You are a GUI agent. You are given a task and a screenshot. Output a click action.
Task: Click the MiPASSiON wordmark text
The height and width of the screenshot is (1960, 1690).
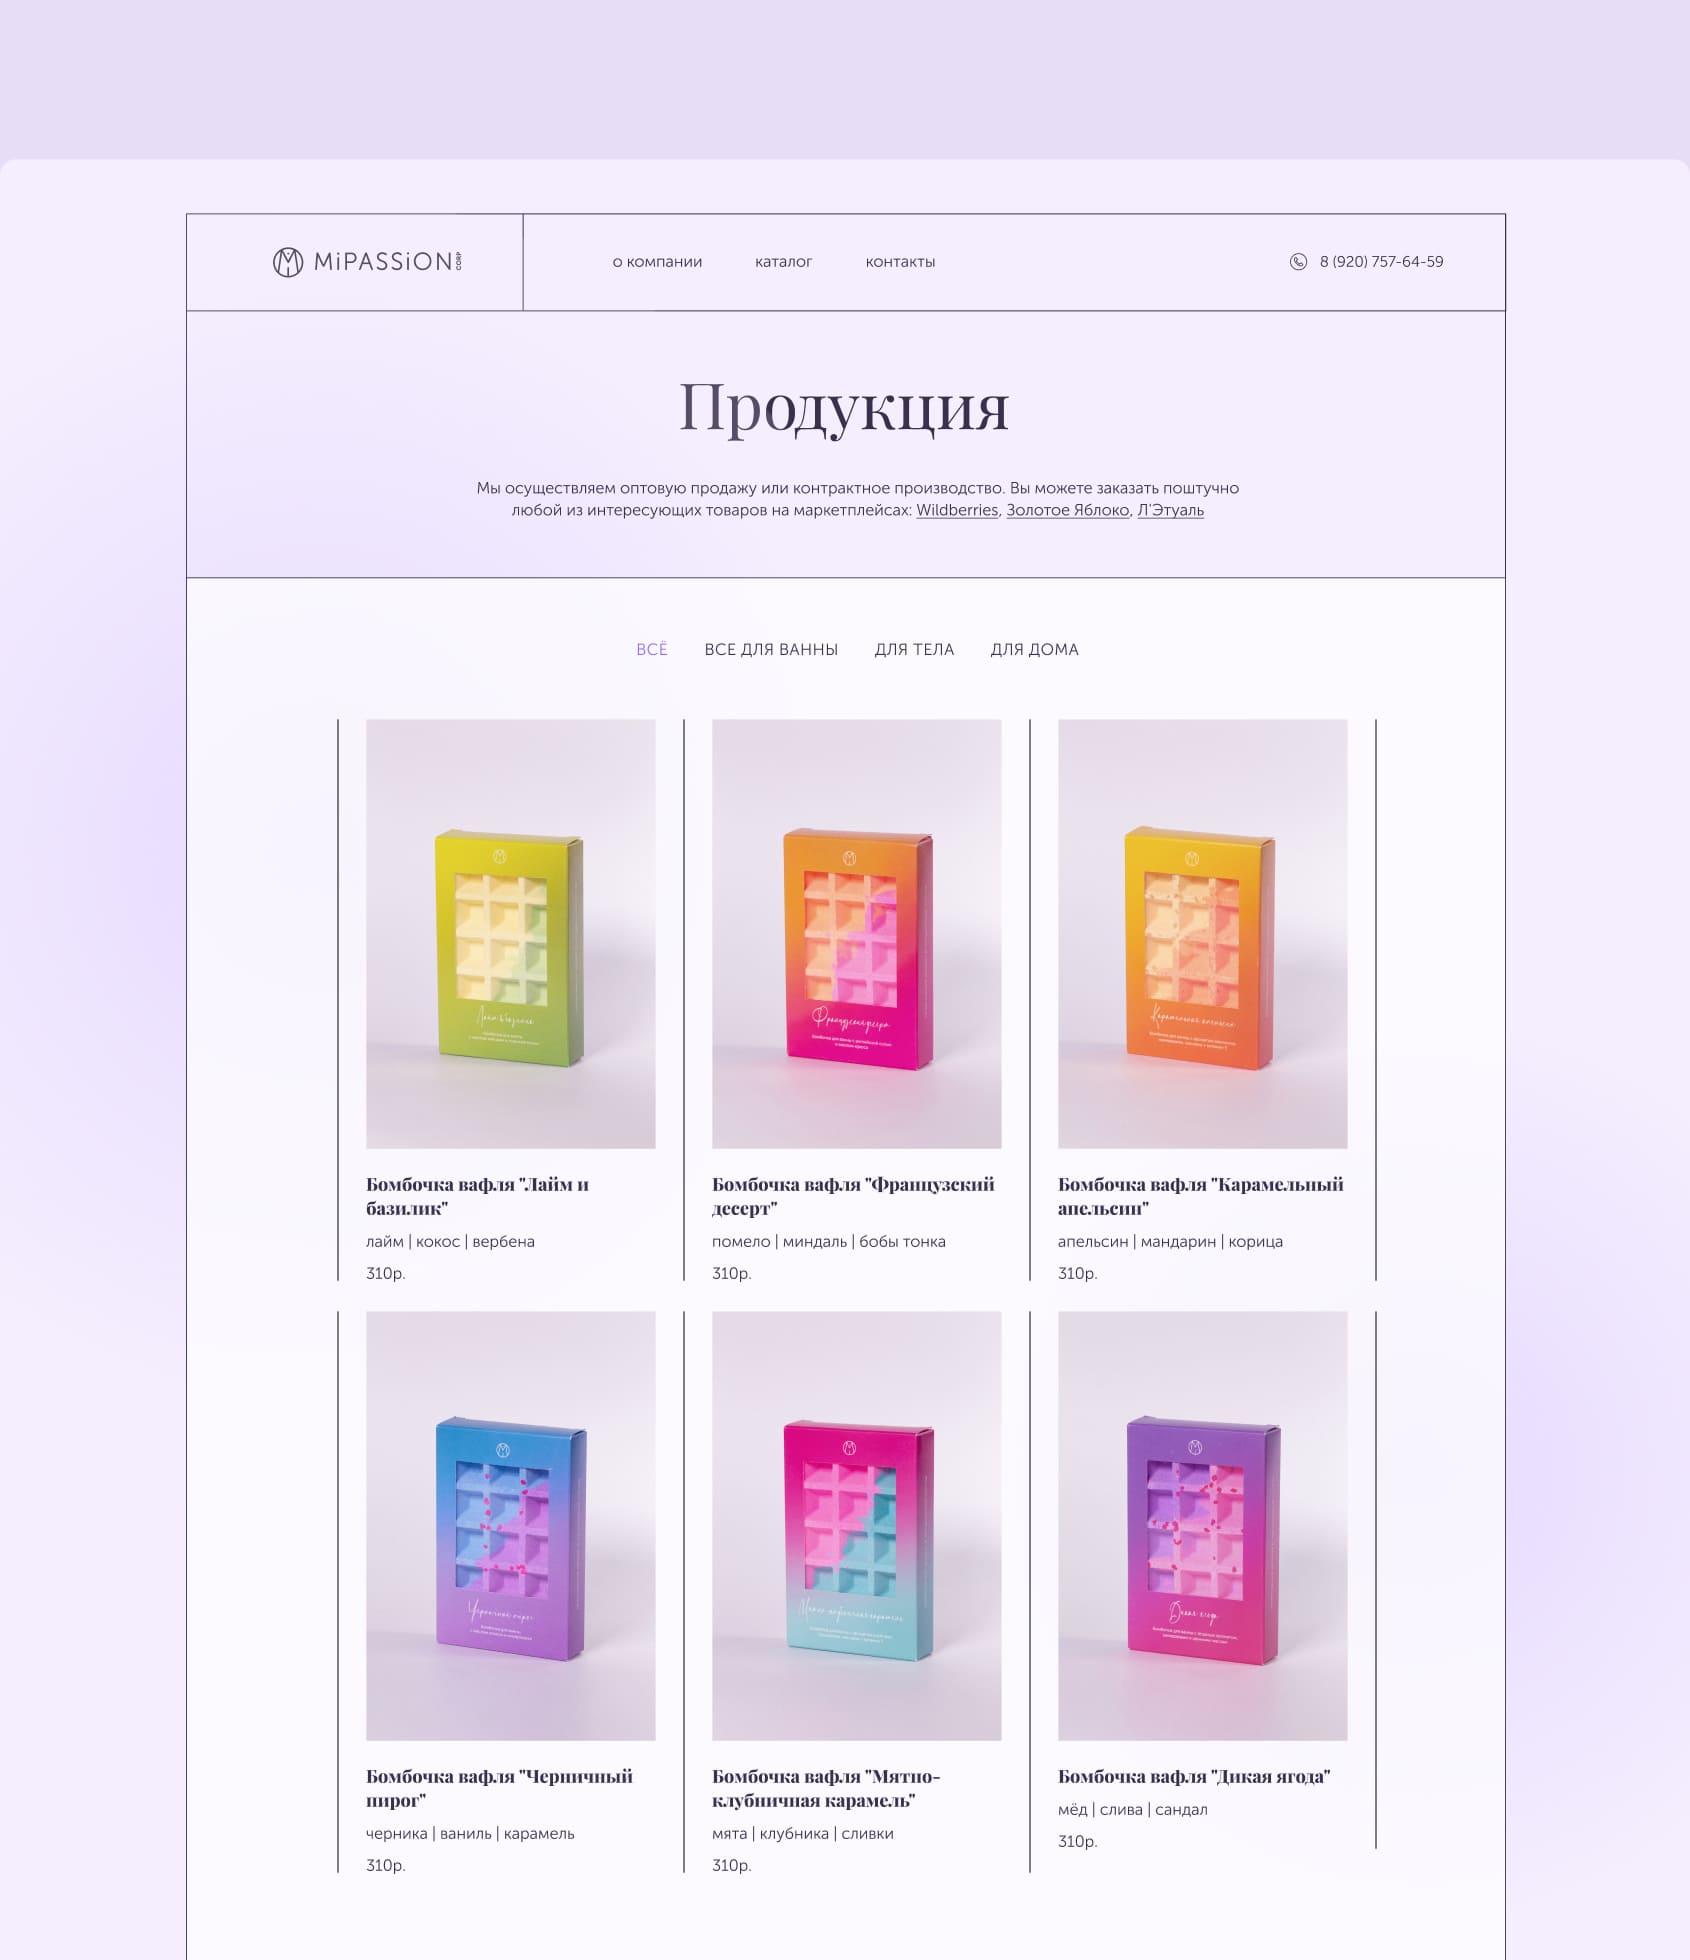pyautogui.click(x=383, y=262)
